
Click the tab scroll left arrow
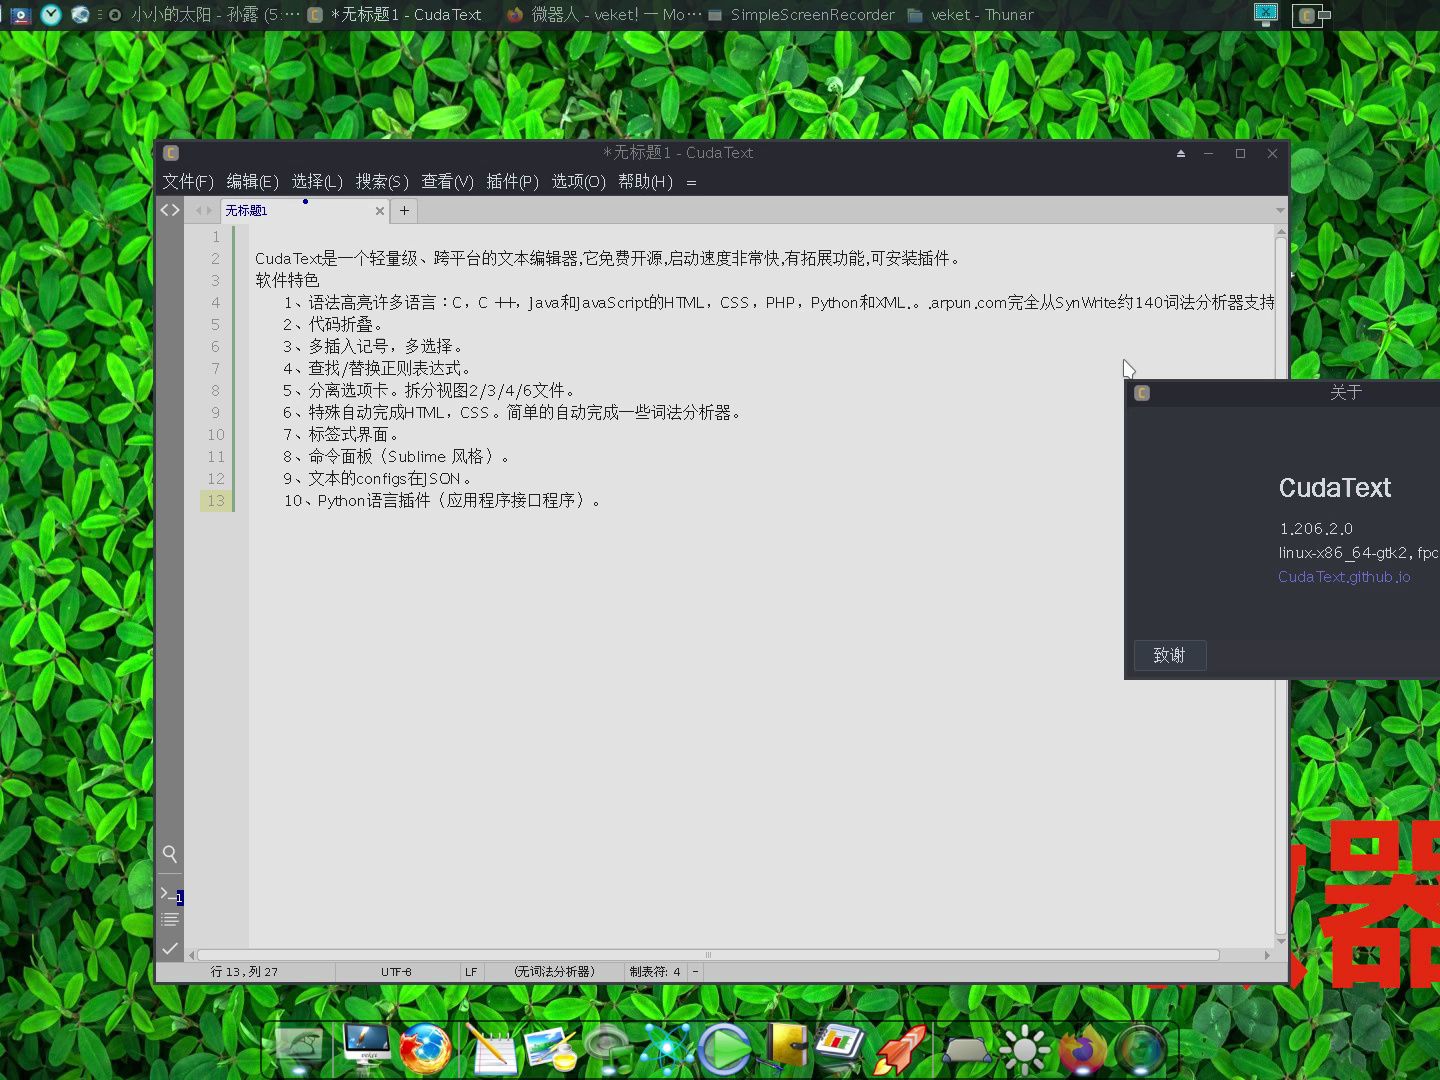pos(199,210)
